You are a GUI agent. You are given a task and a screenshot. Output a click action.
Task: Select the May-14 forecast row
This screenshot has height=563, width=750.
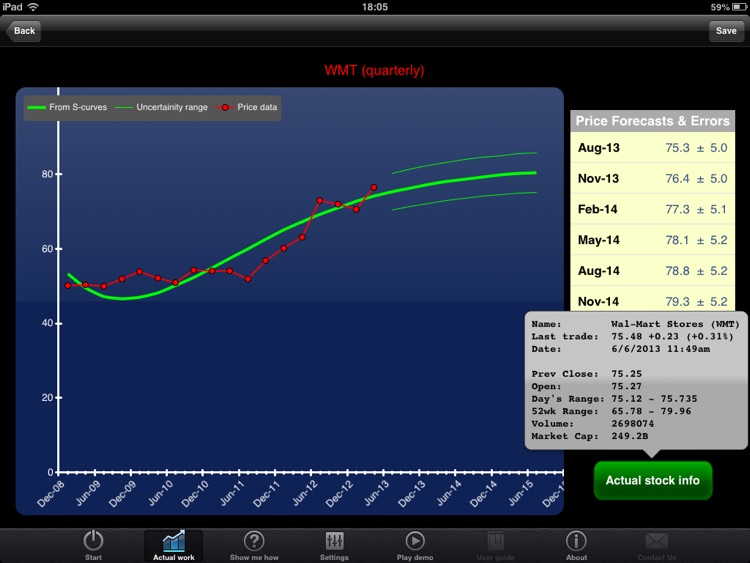point(652,240)
